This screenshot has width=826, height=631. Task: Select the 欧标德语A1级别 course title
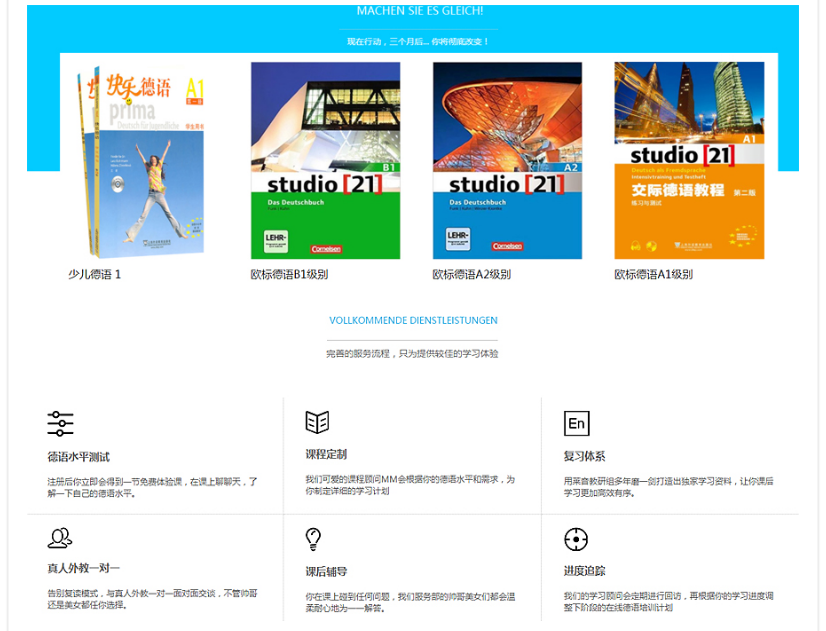[x=653, y=274]
